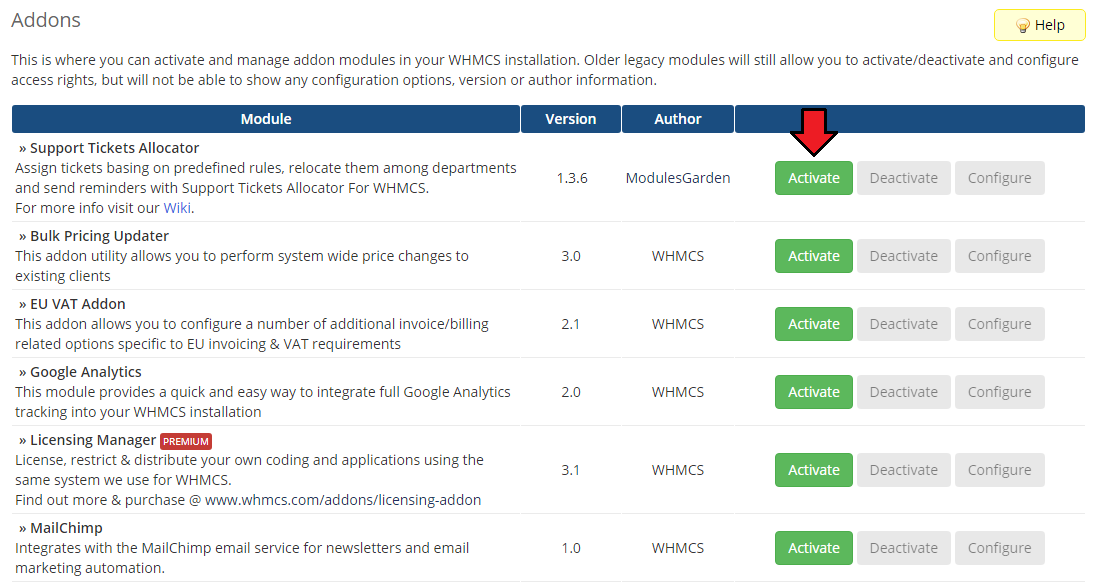Click Deactivate for Support Tickets Allocator
The height and width of the screenshot is (587, 1097).
[903, 178]
